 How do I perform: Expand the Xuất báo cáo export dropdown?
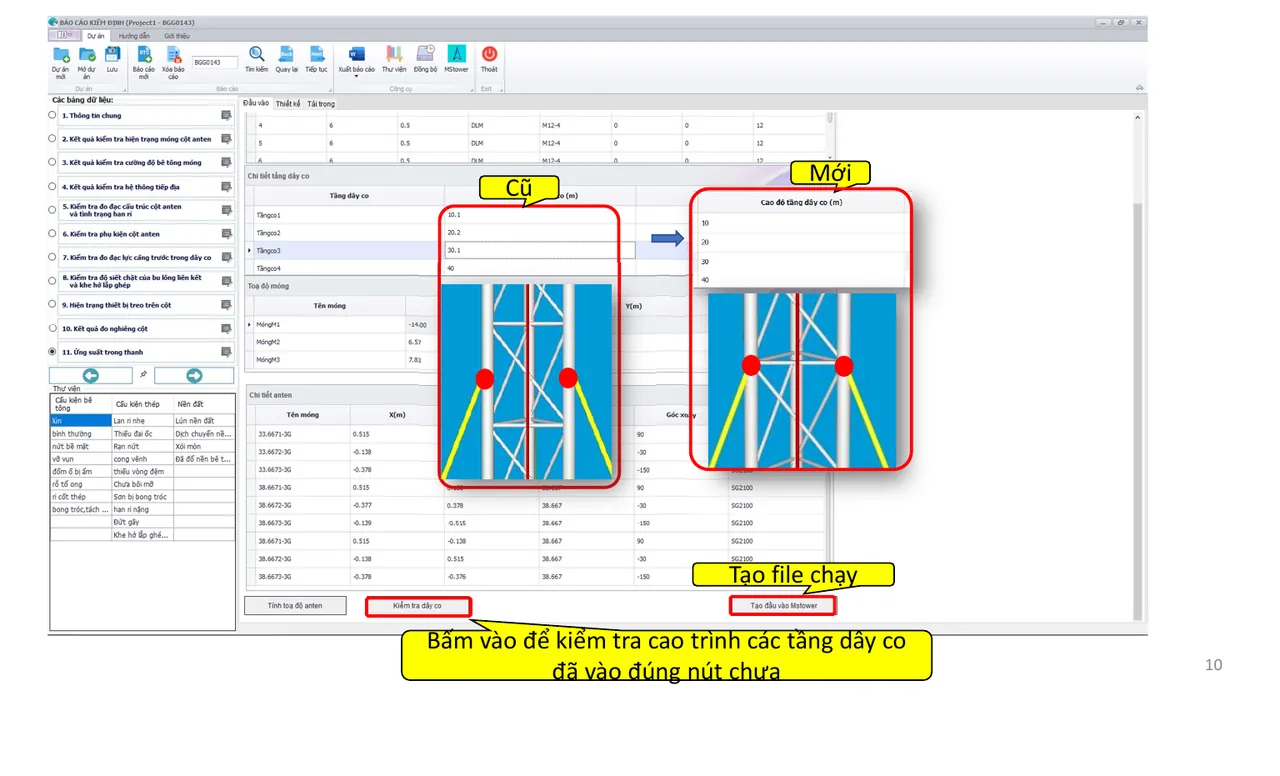click(x=356, y=76)
